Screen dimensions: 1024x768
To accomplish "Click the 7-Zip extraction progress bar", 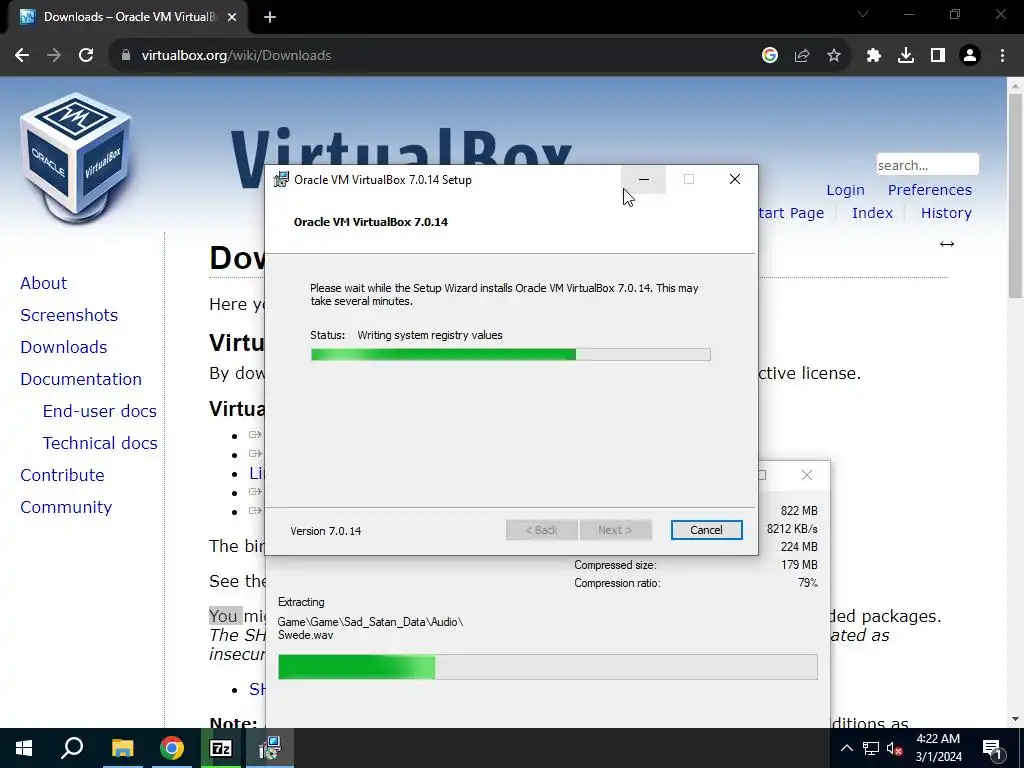I will point(547,667).
